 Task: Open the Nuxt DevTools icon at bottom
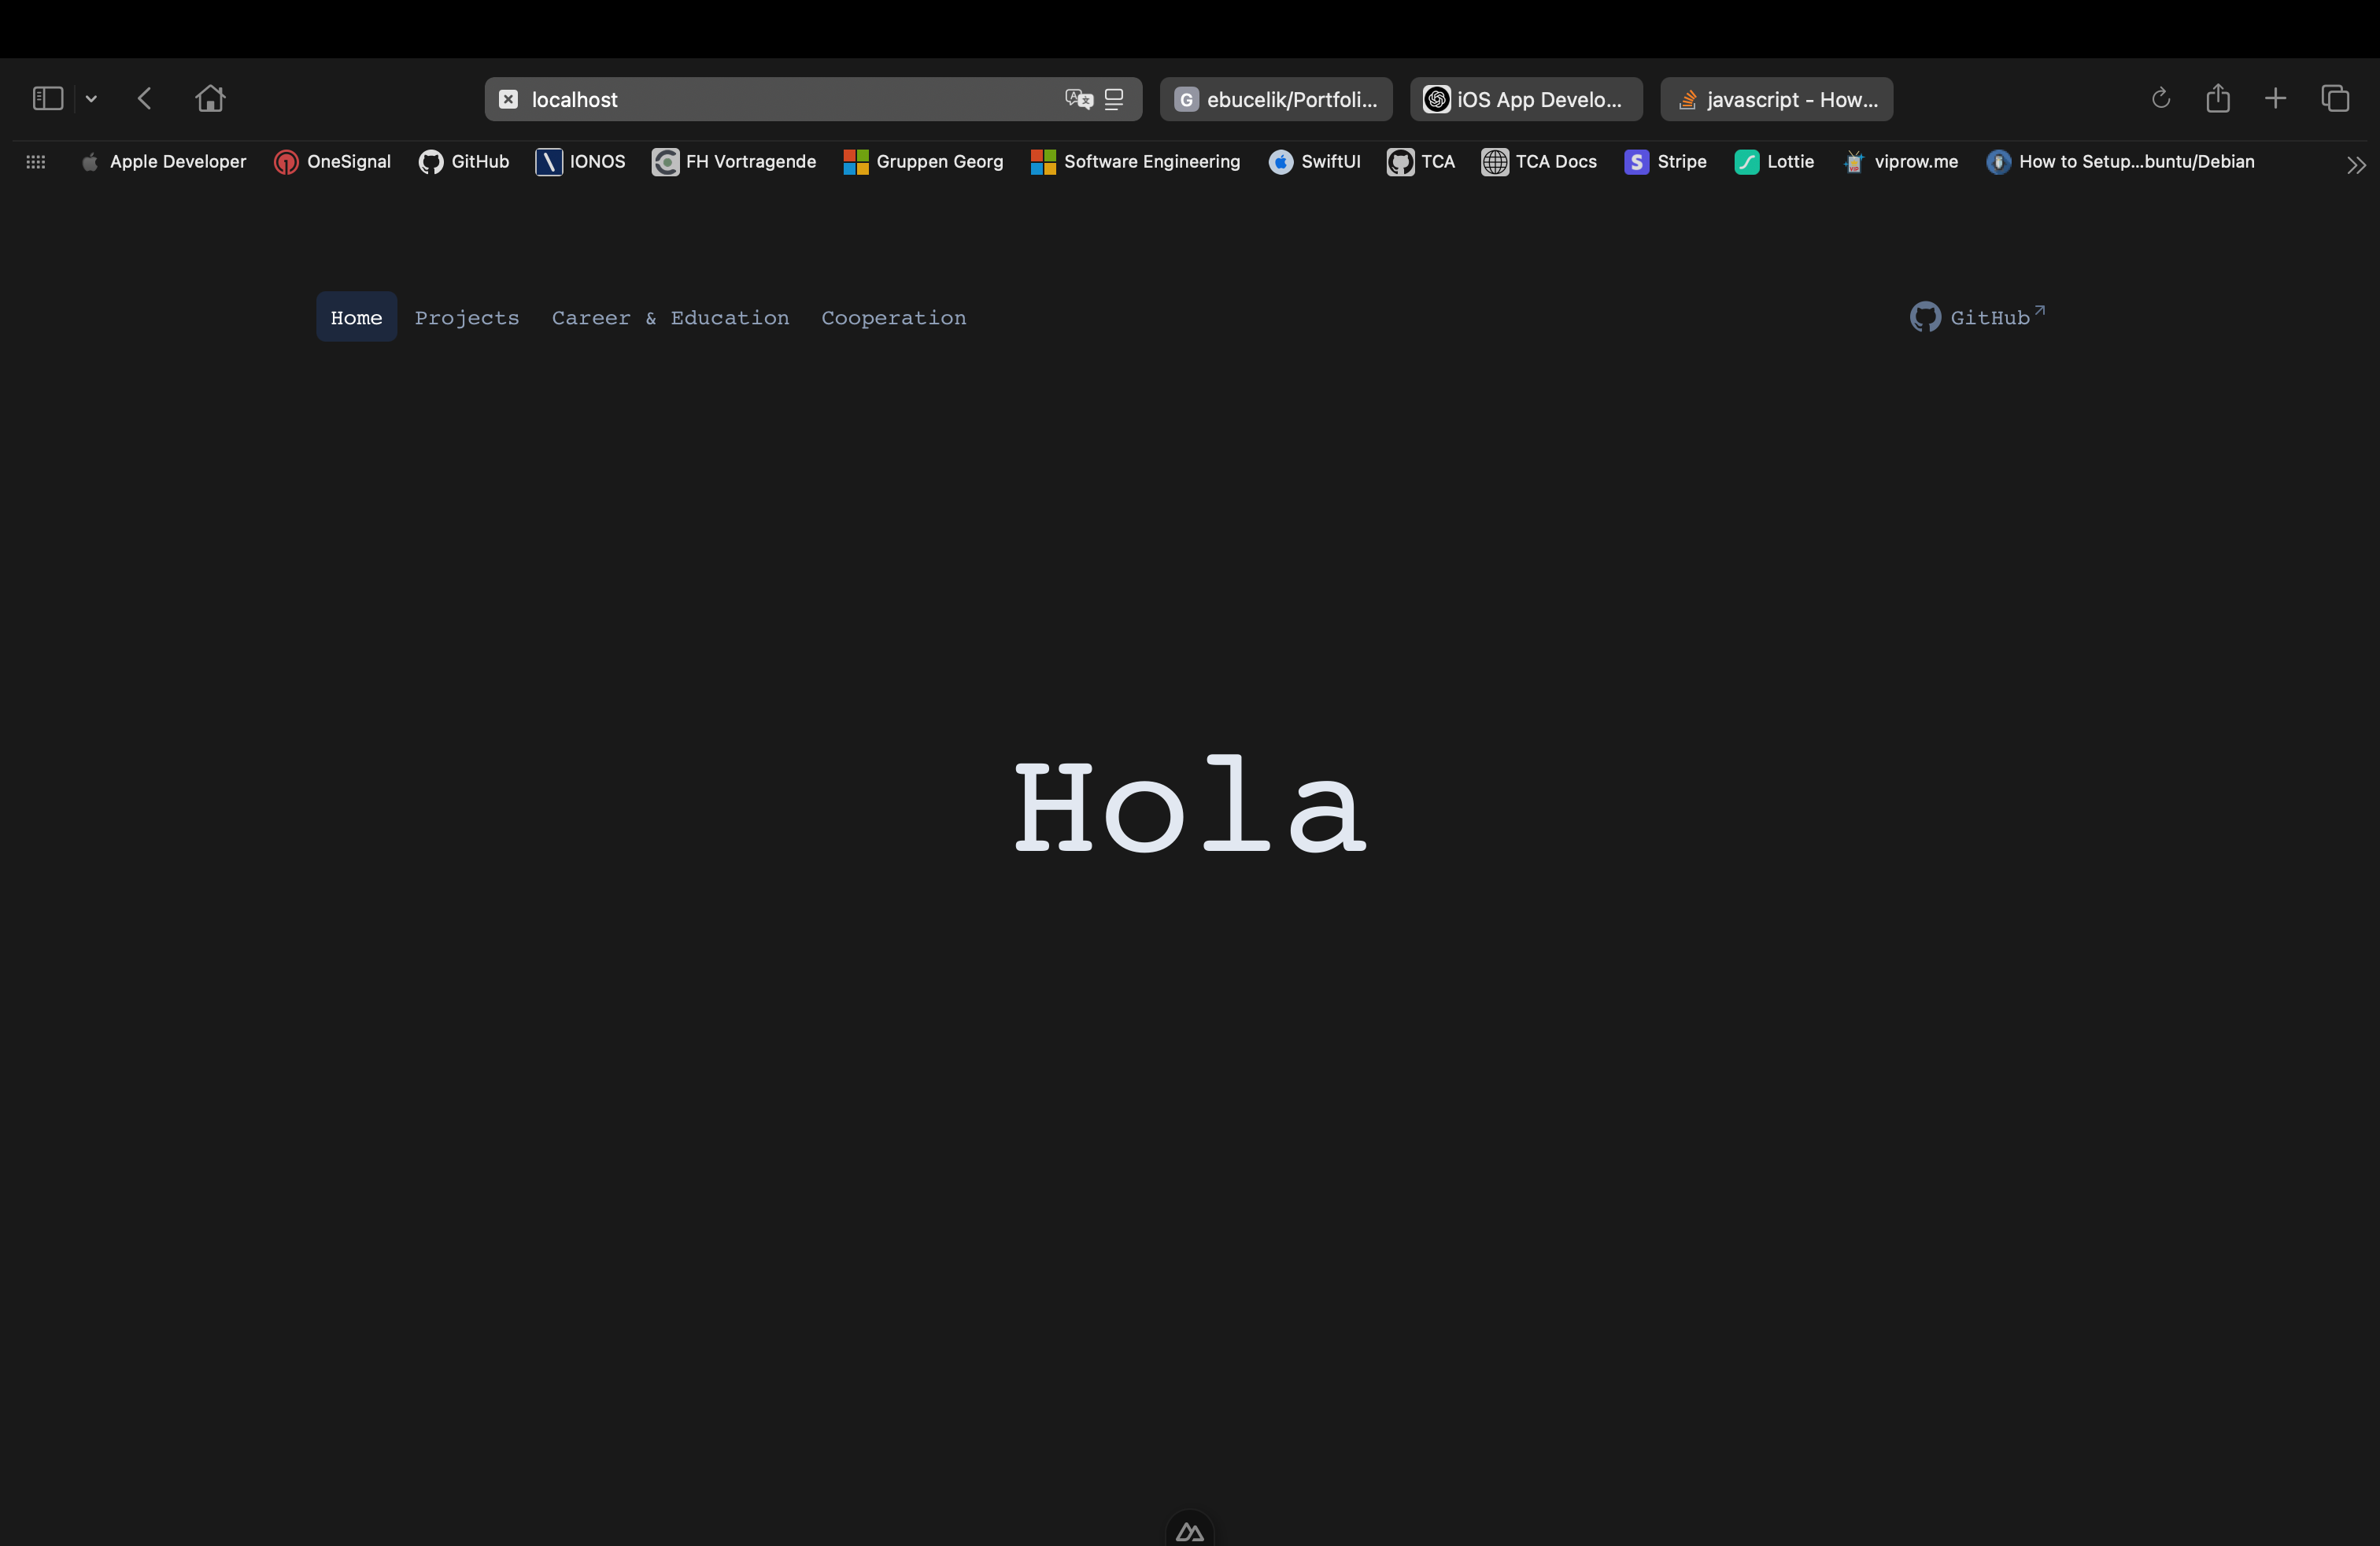pos(1190,1531)
